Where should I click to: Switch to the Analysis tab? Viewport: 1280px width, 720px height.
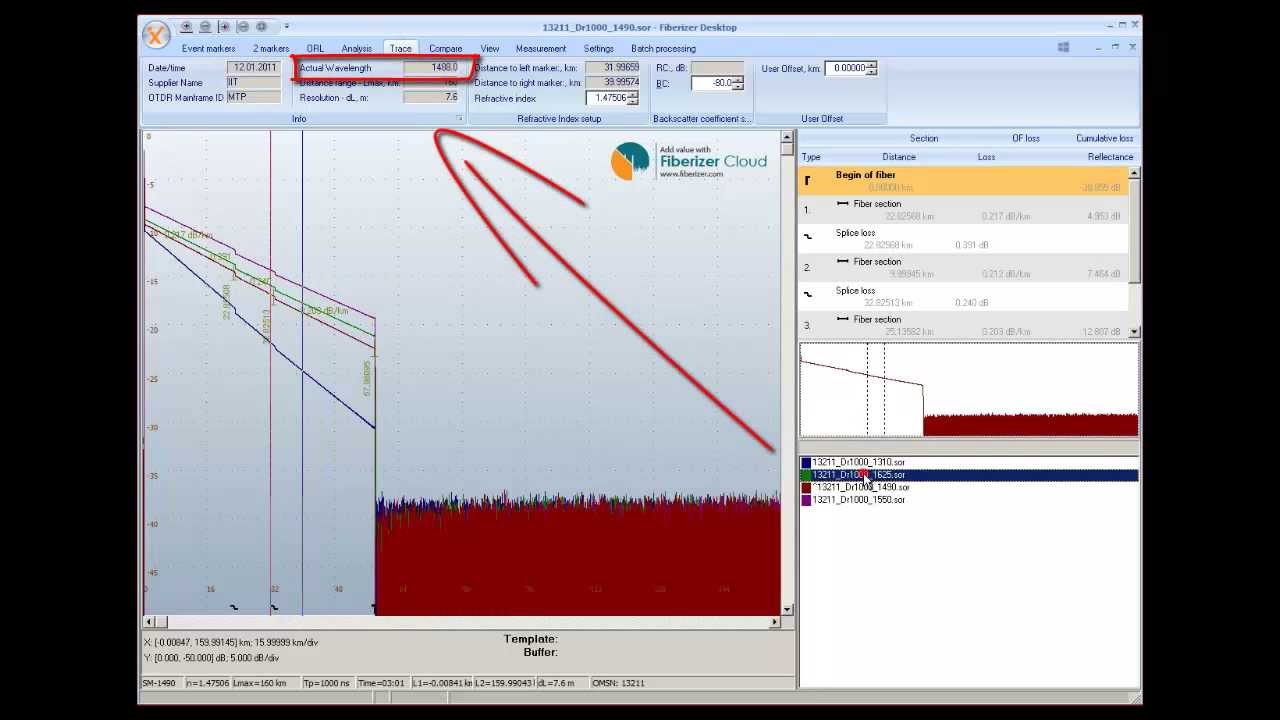coord(356,48)
